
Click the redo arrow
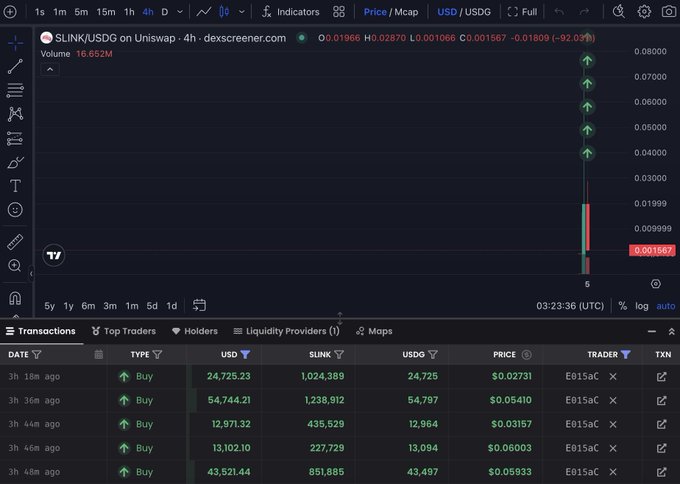584,12
